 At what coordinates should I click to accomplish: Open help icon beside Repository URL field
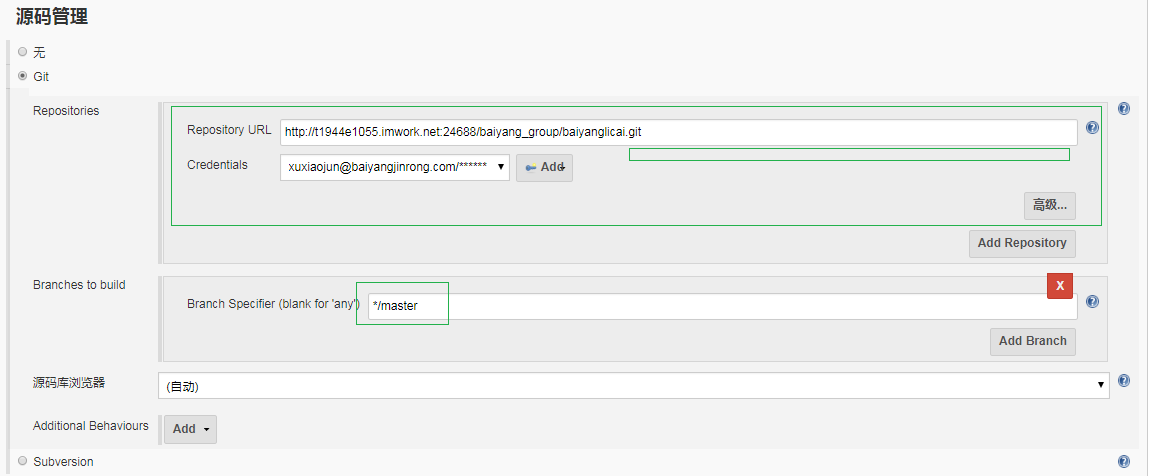[1092, 127]
